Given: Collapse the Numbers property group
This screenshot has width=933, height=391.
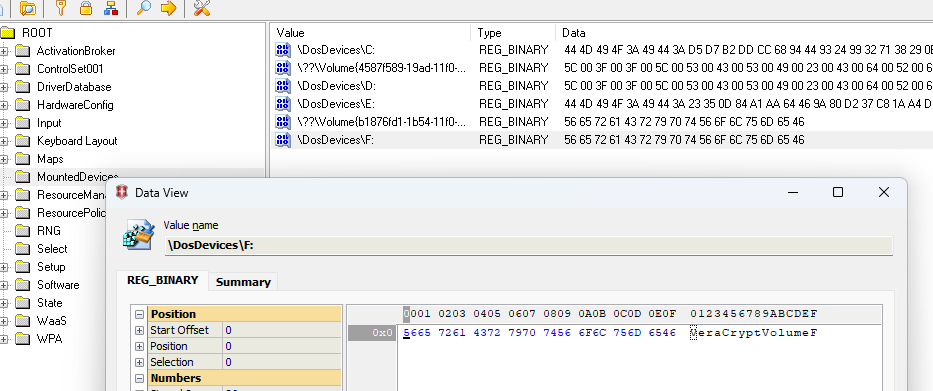Looking at the screenshot, I should tap(139, 379).
